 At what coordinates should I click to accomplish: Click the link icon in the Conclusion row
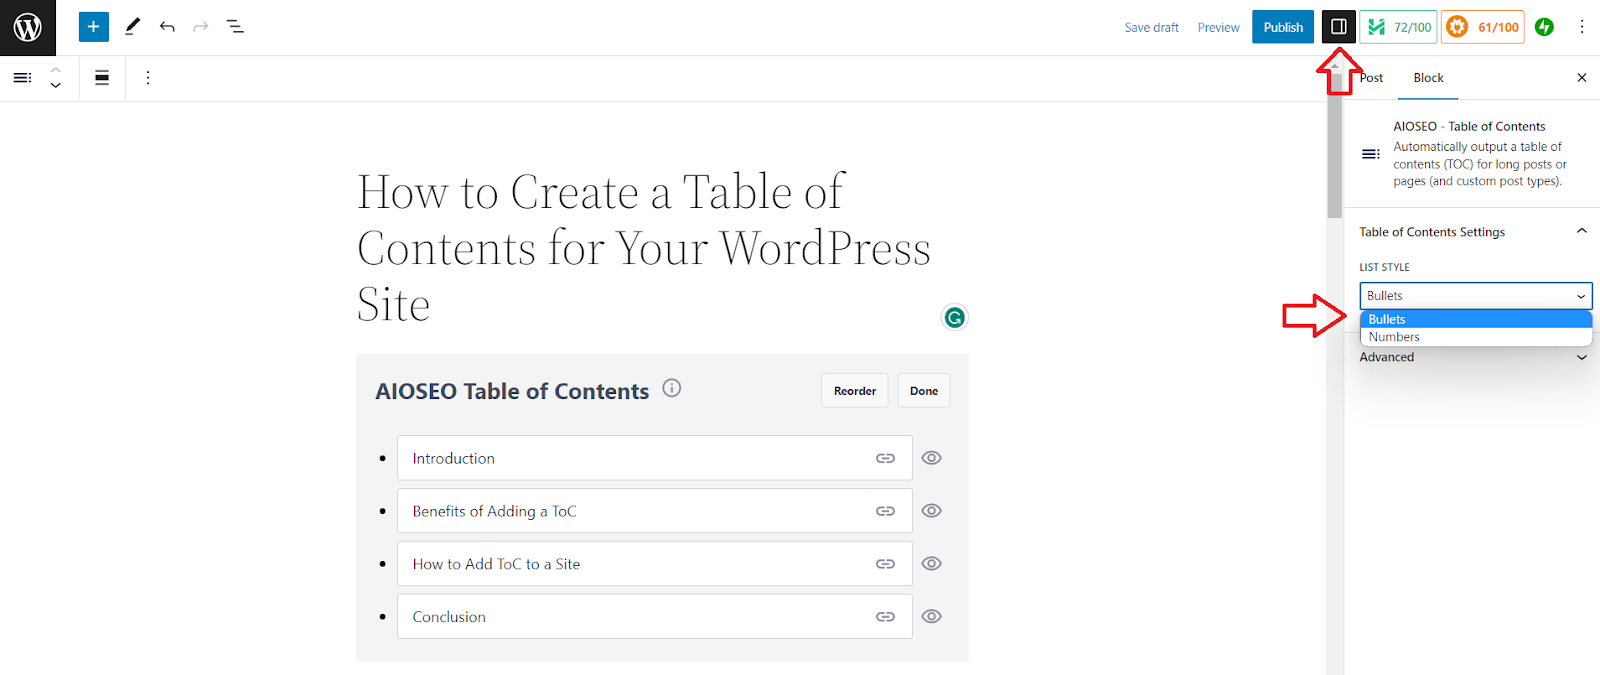(885, 617)
